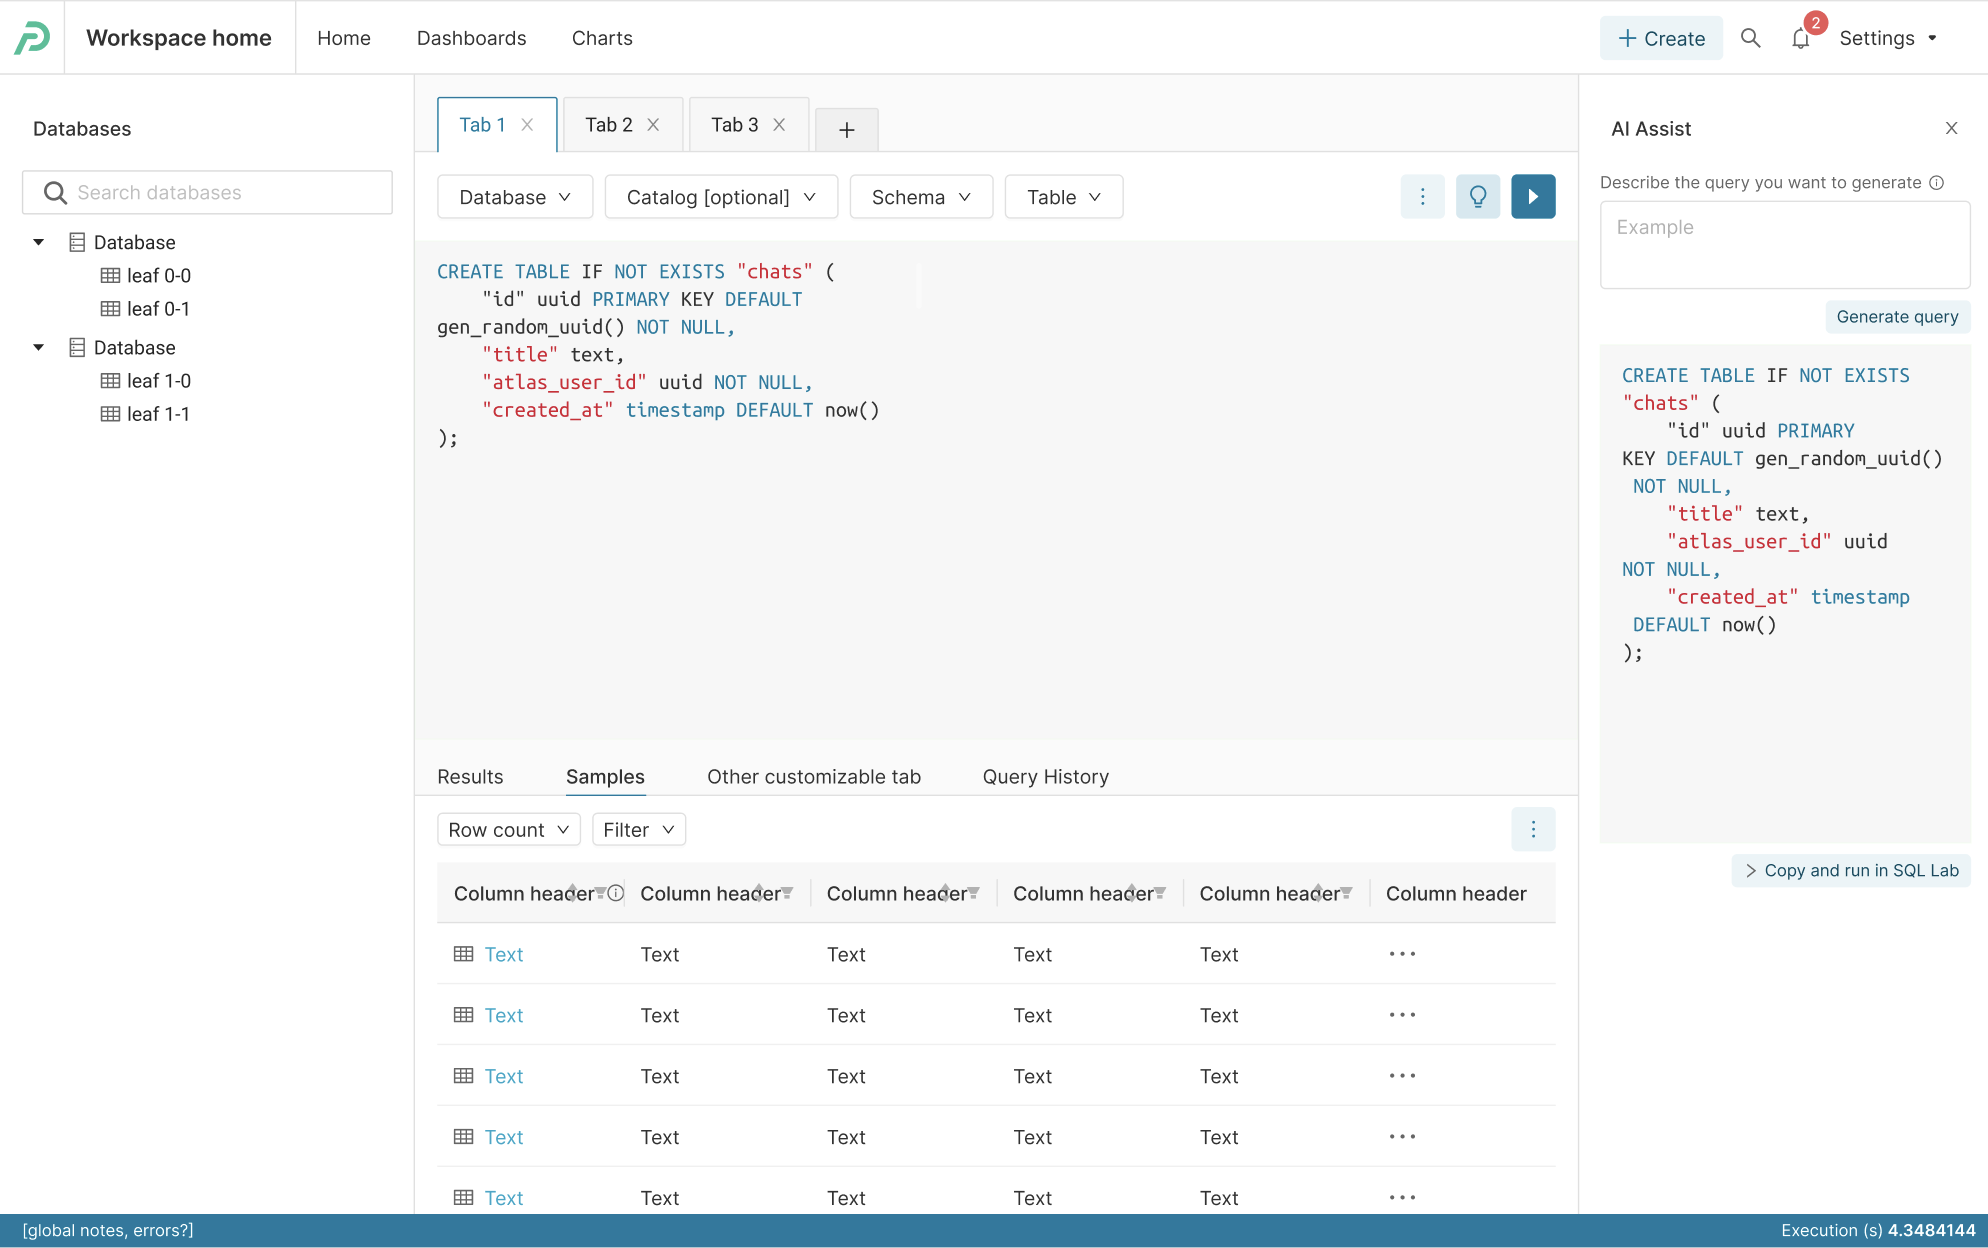Close Tab 2 with its X
The image size is (1988, 1248).
(653, 125)
